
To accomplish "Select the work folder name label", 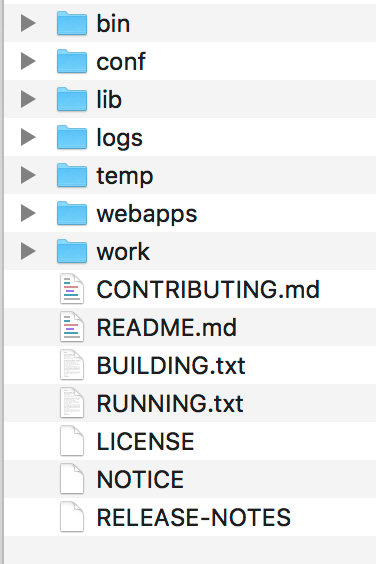I will [x=123, y=251].
